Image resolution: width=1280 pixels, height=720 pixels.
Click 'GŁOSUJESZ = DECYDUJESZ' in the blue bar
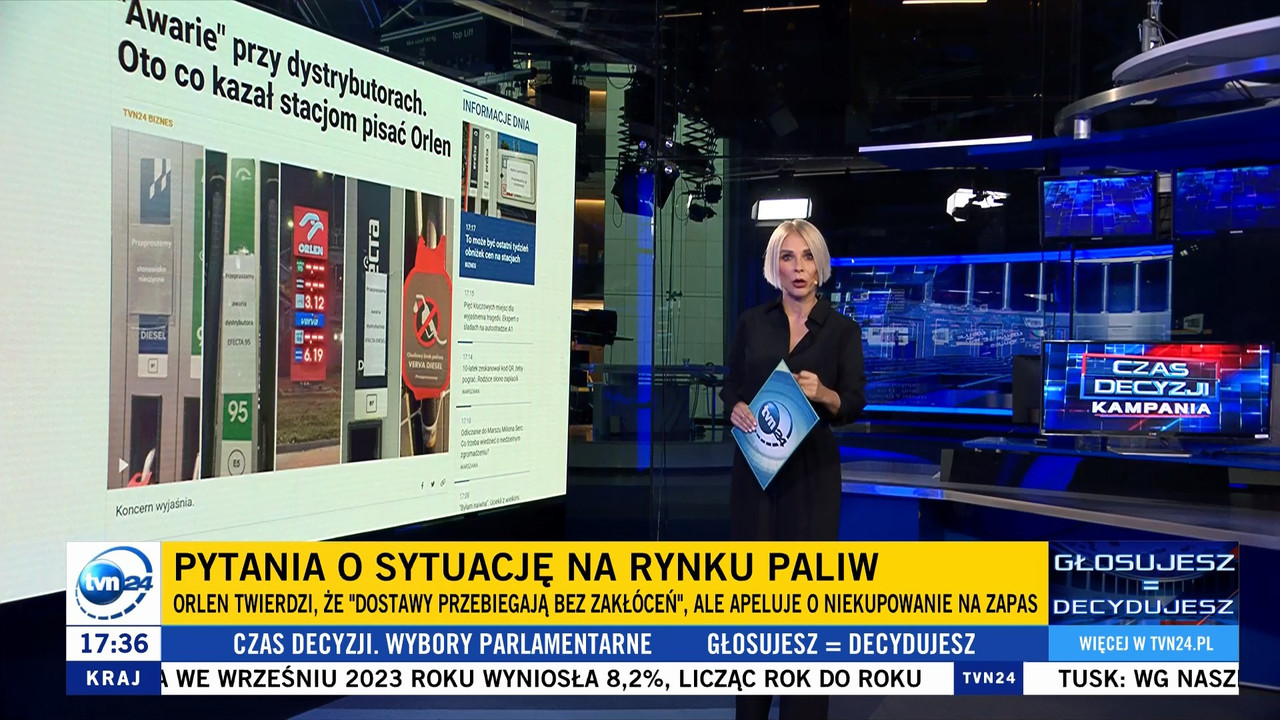842,642
